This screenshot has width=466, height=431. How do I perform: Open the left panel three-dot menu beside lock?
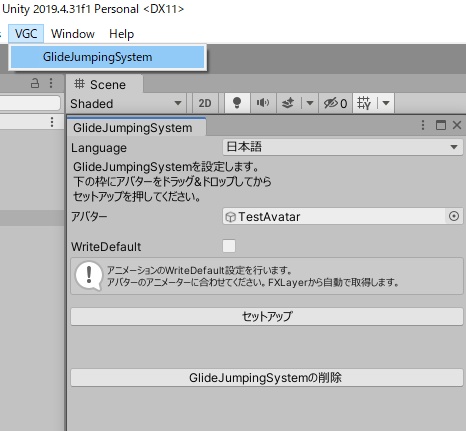coord(51,83)
